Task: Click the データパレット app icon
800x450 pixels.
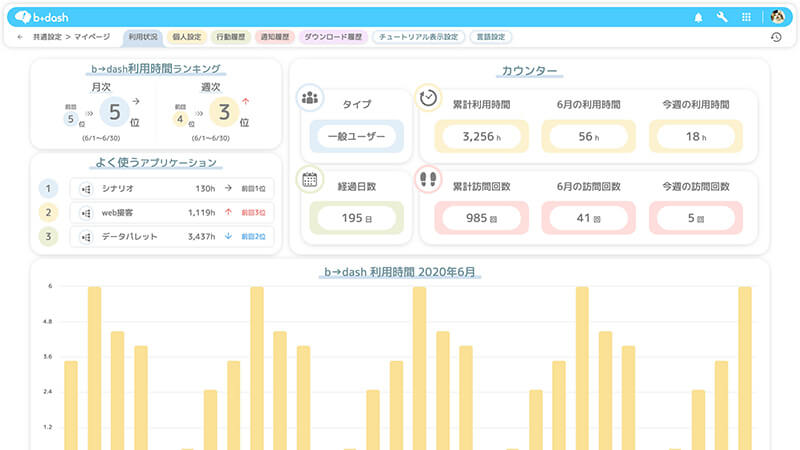Action: (86, 237)
